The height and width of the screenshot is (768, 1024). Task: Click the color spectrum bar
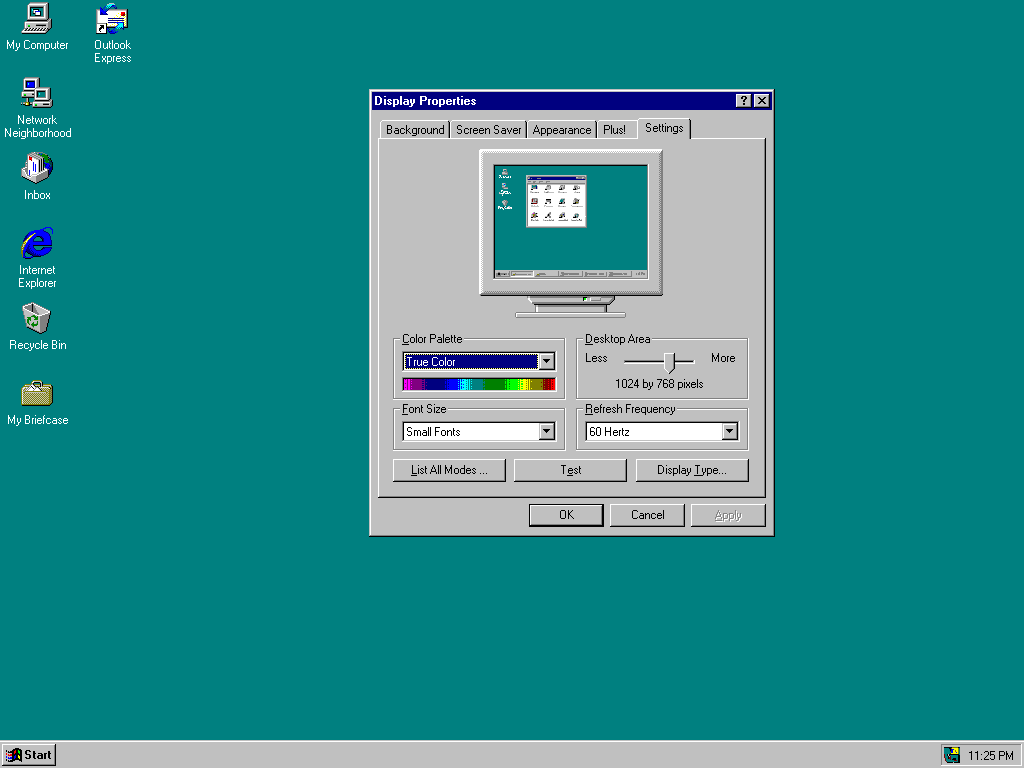click(479, 384)
